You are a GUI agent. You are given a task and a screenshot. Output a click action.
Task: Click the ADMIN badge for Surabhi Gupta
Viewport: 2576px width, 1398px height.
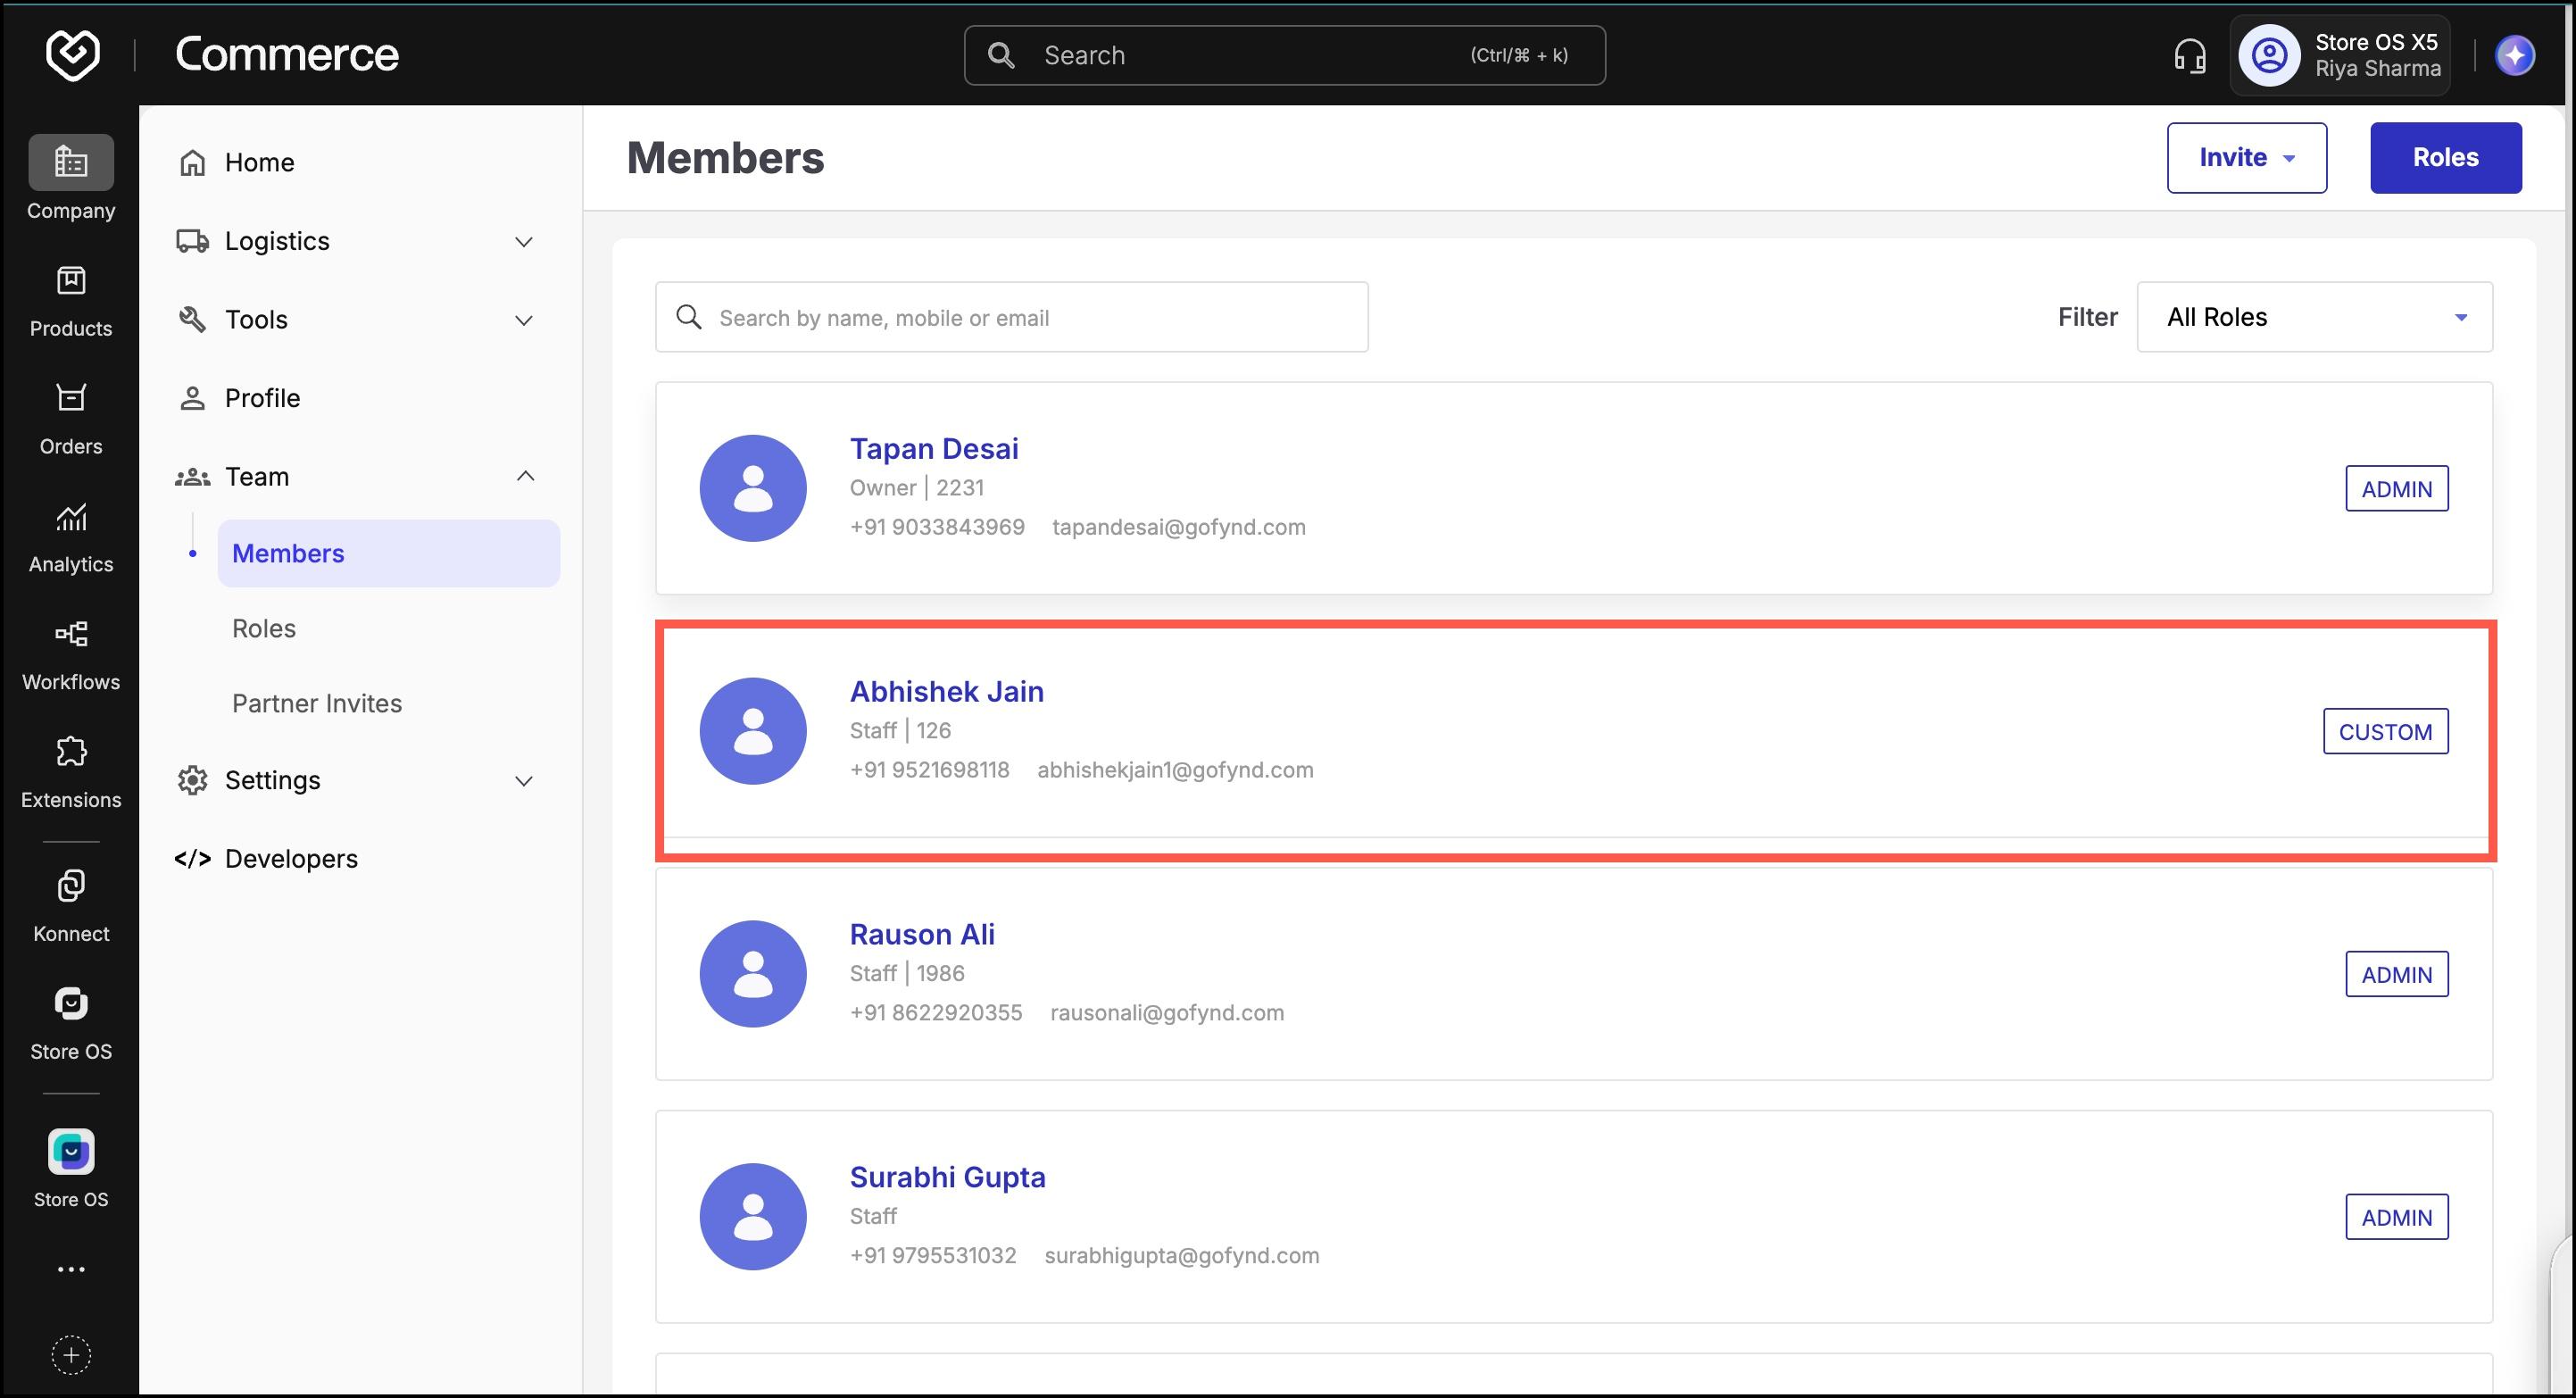pos(2396,1218)
